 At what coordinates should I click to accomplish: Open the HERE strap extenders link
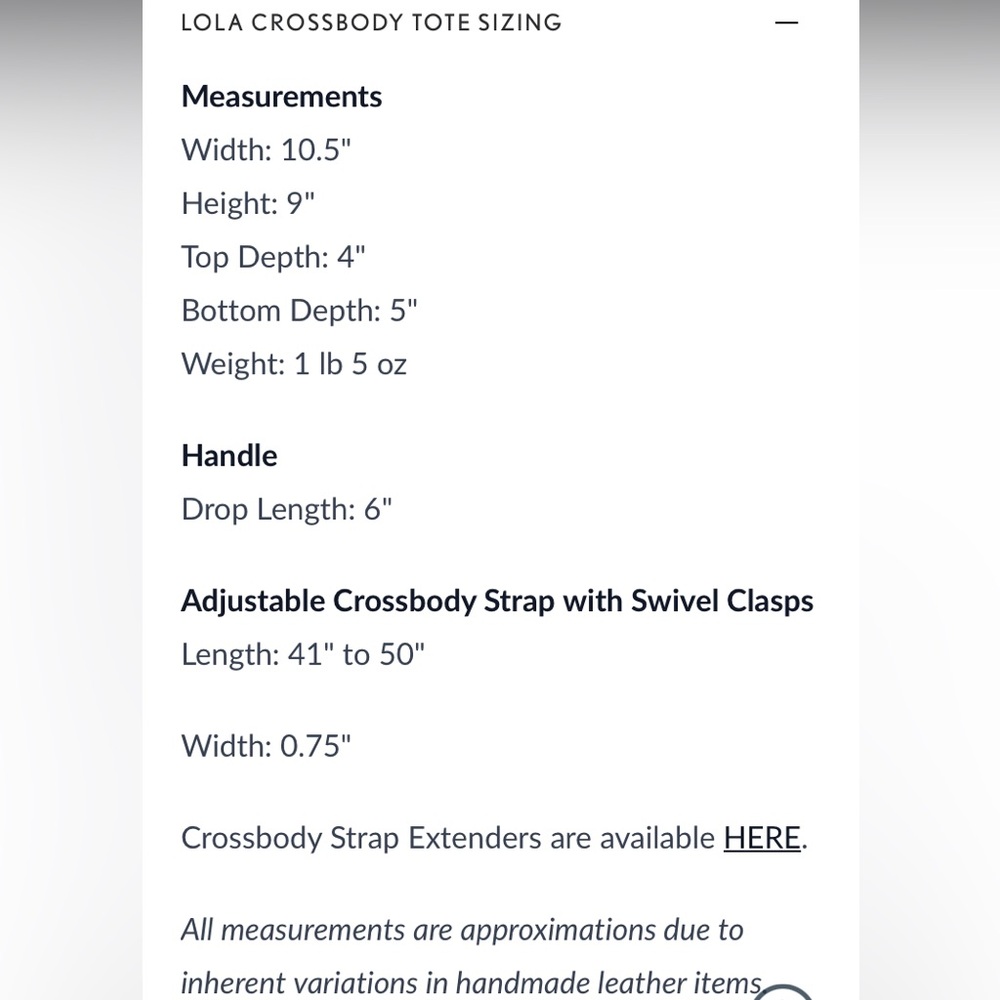click(761, 837)
